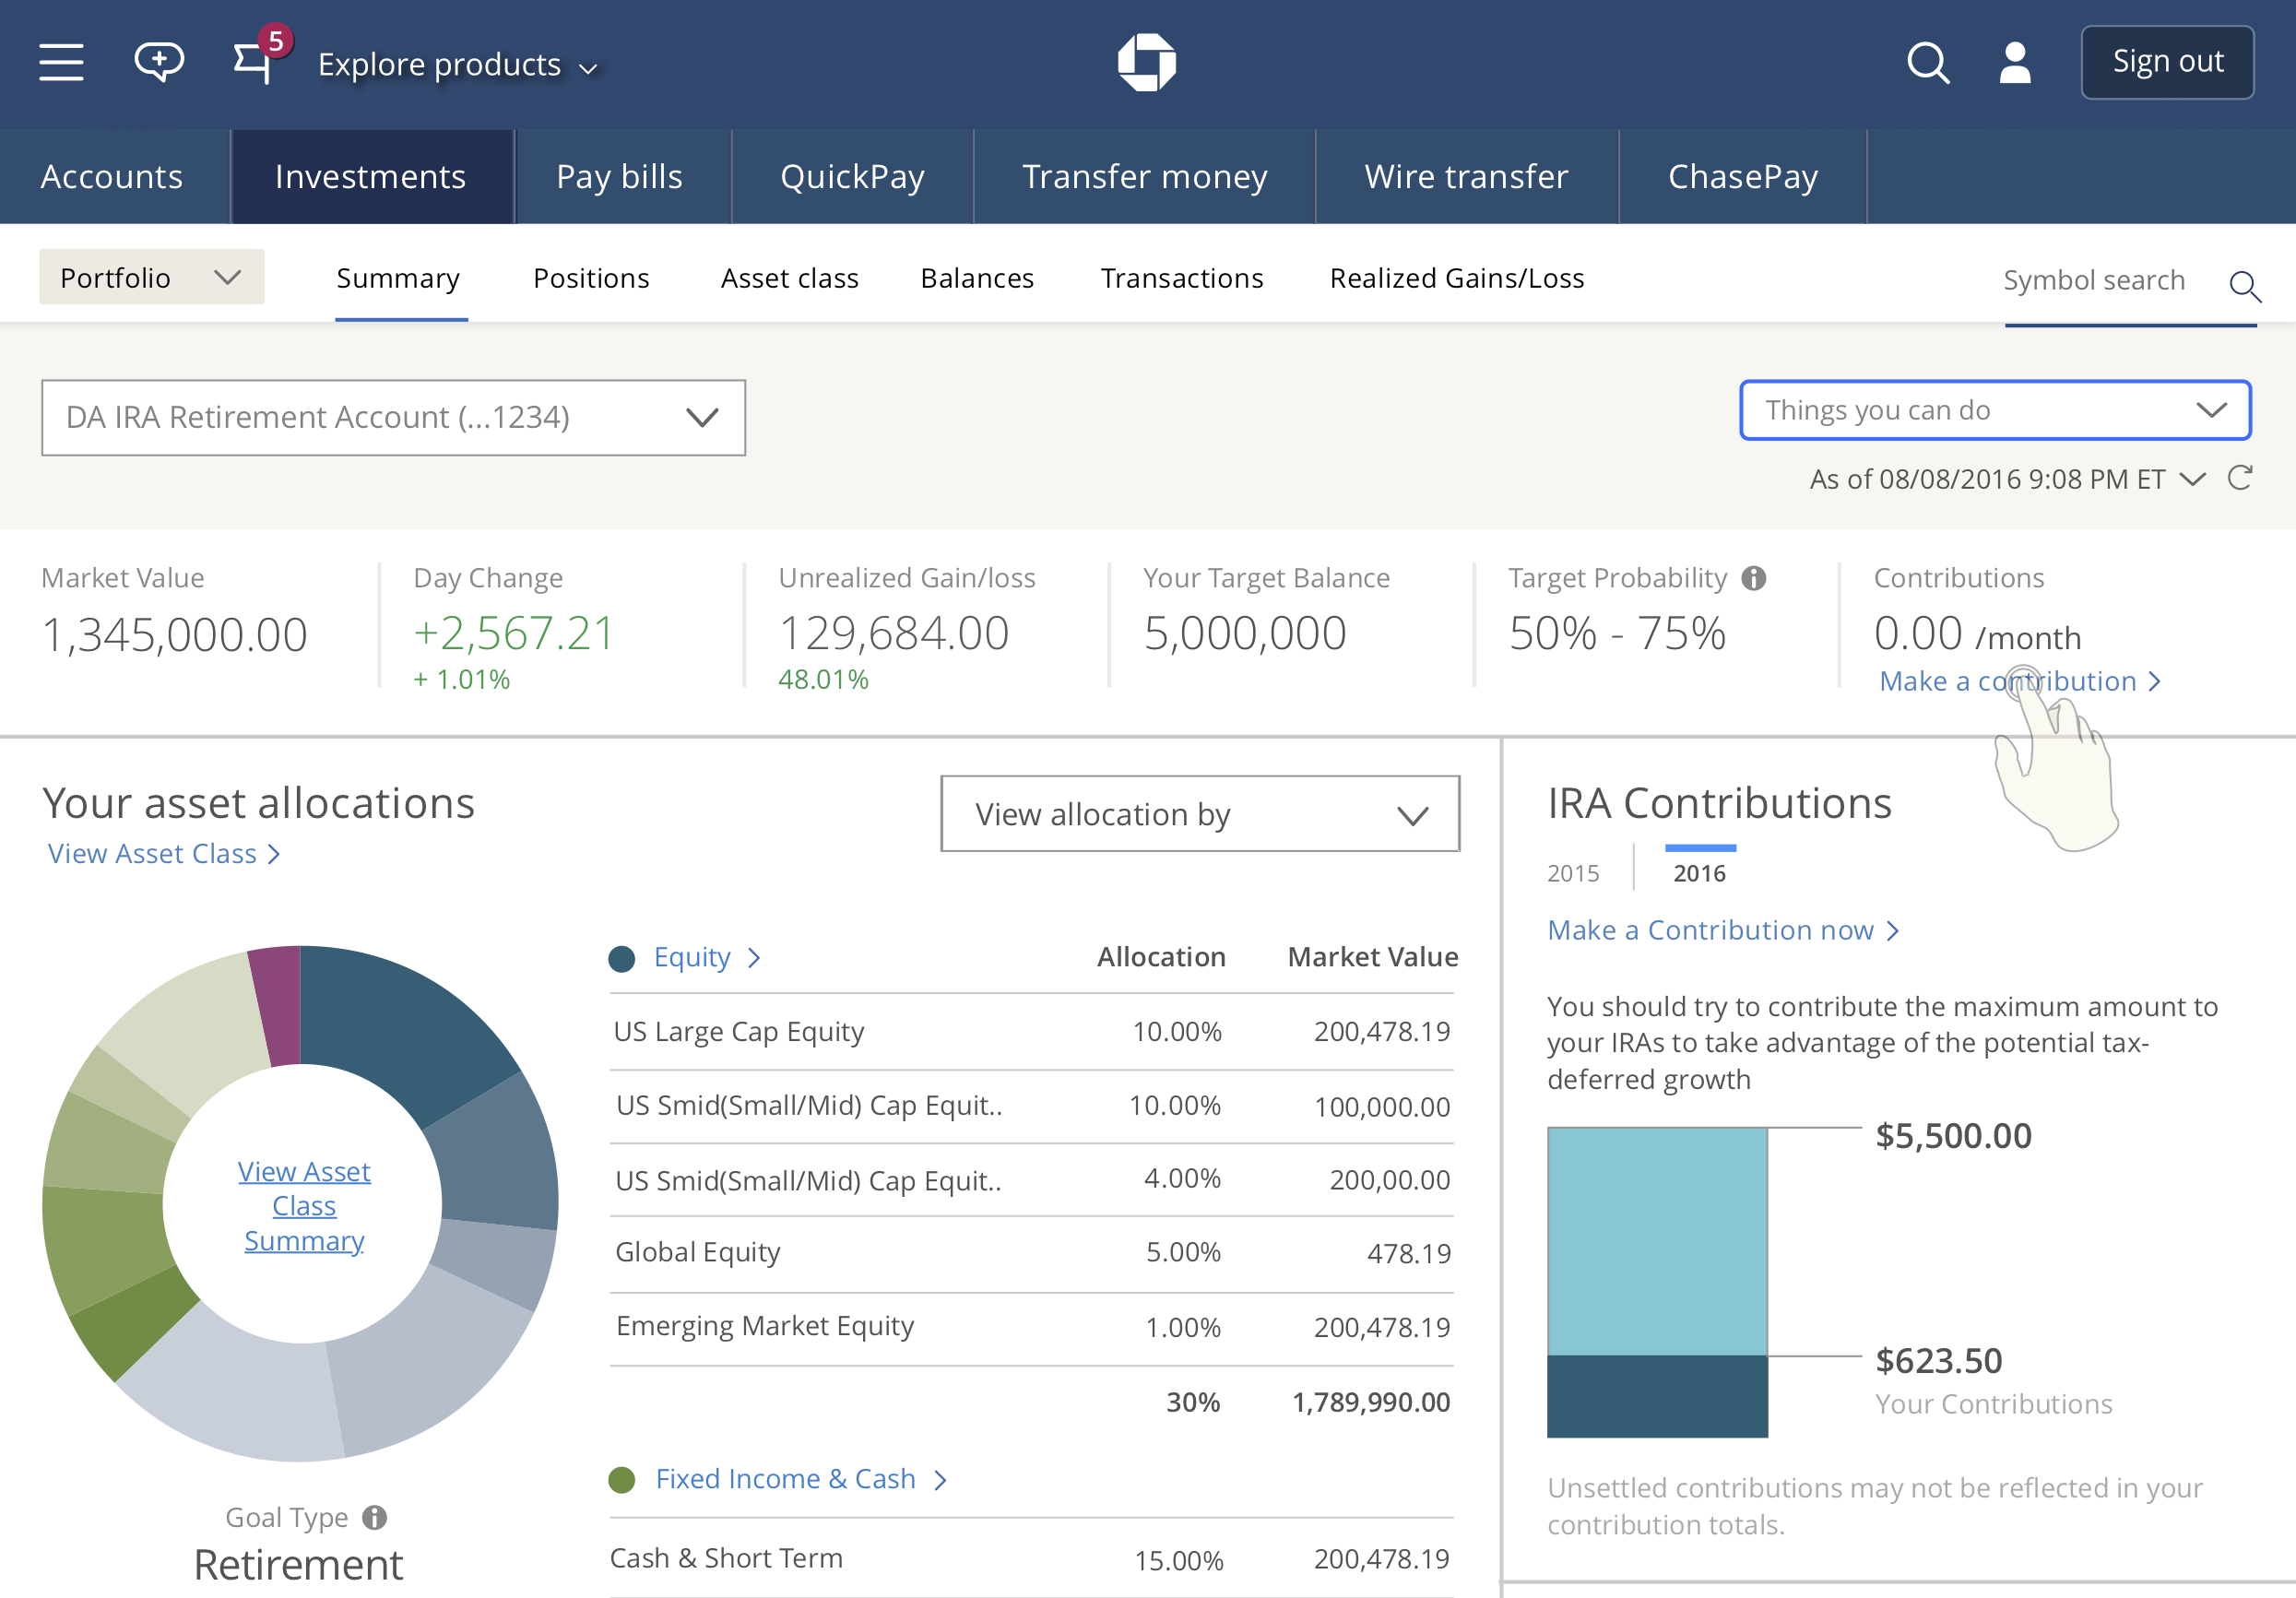2296x1598 pixels.
Task: Click the Sign out button
Action: [2167, 62]
